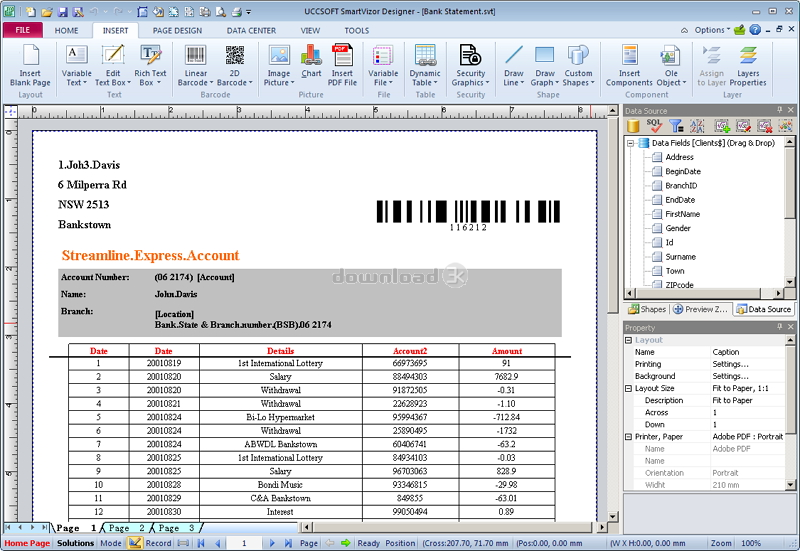Screen dimensions: 800x551
Task: Click the filter icon in Data Source toolbar
Action: [x=676, y=126]
